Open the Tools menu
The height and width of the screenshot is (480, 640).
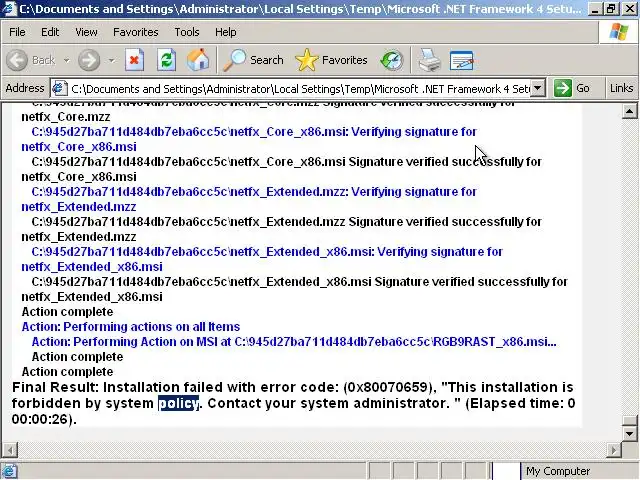point(187,32)
